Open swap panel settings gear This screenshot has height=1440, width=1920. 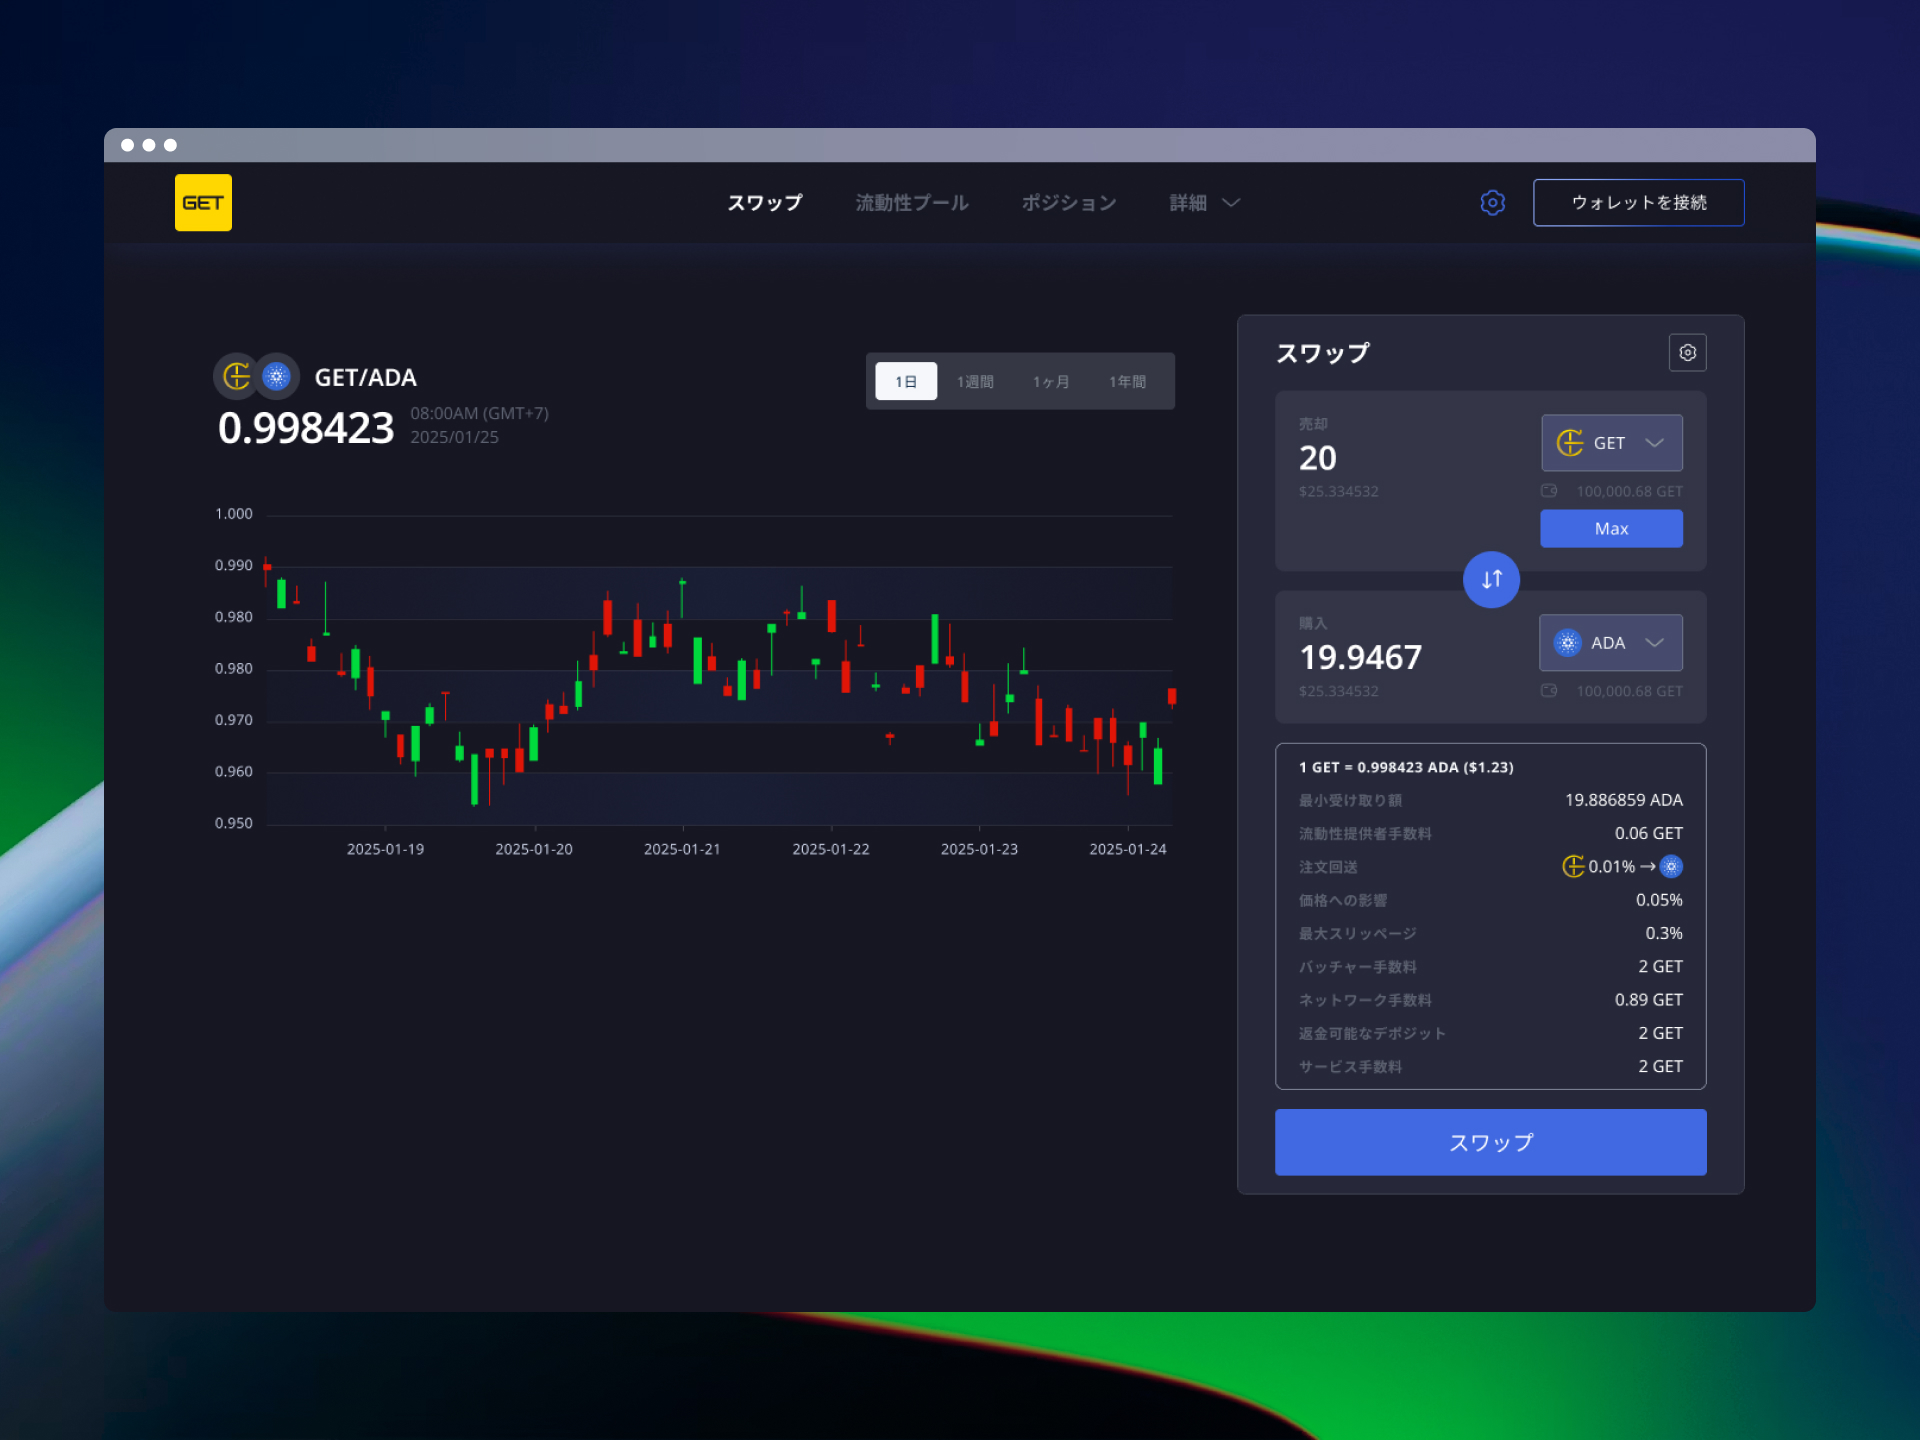pos(1687,353)
